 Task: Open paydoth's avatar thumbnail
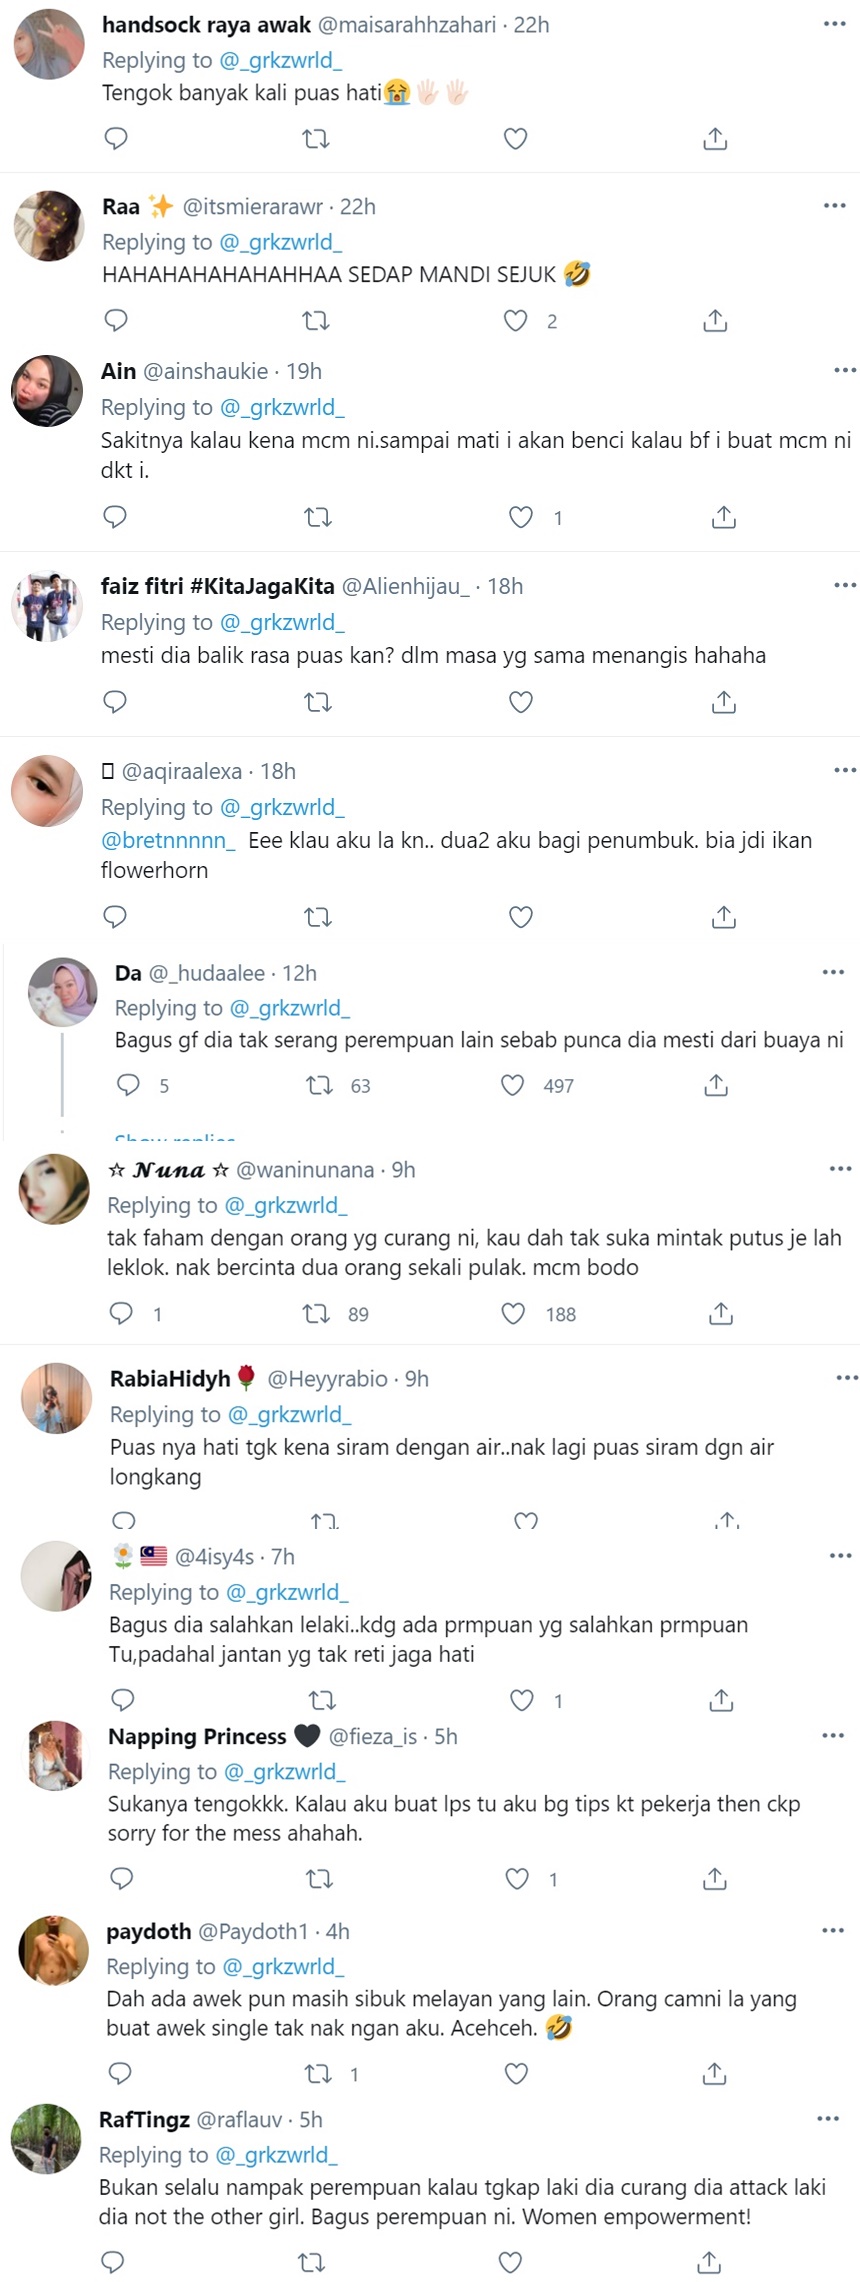(55, 1951)
